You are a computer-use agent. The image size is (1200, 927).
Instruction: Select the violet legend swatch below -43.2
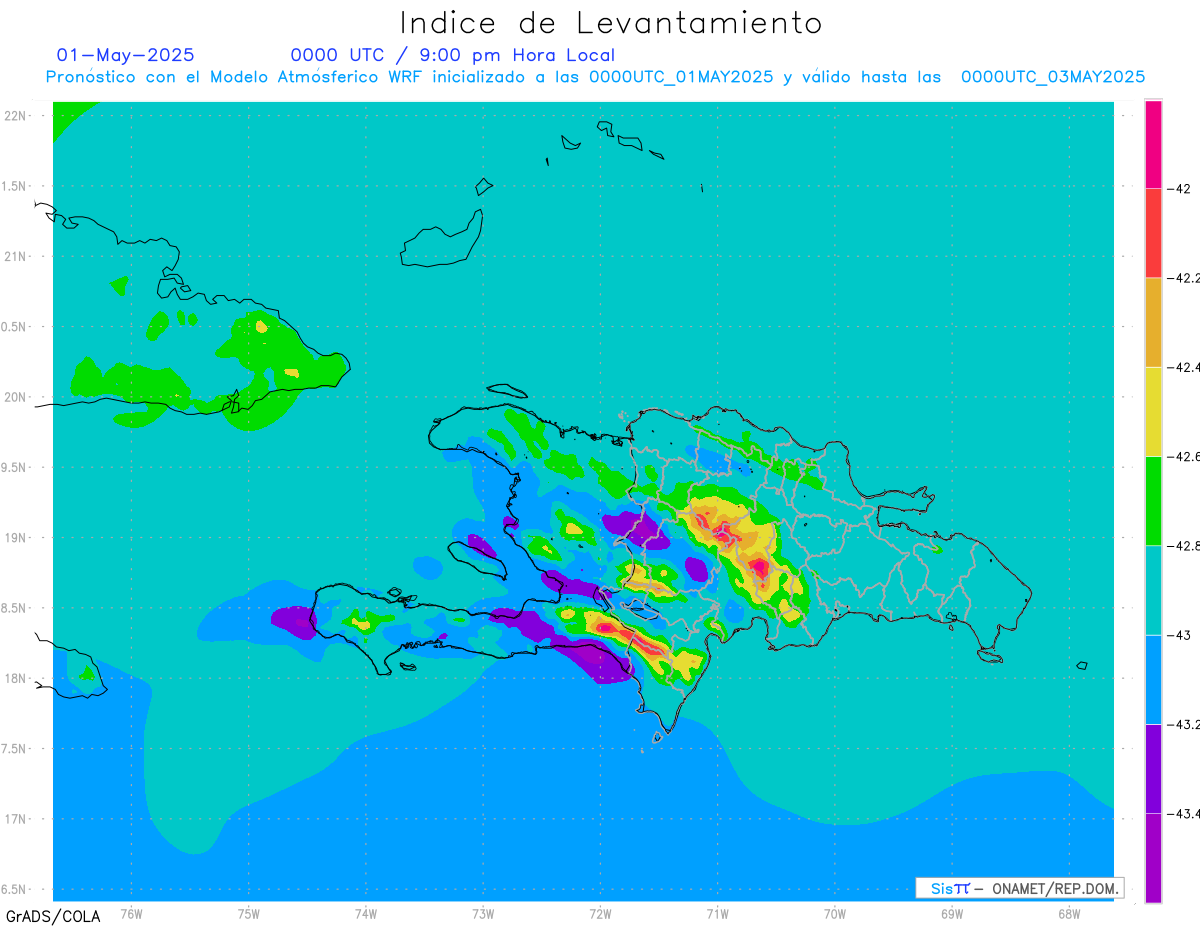(1153, 768)
